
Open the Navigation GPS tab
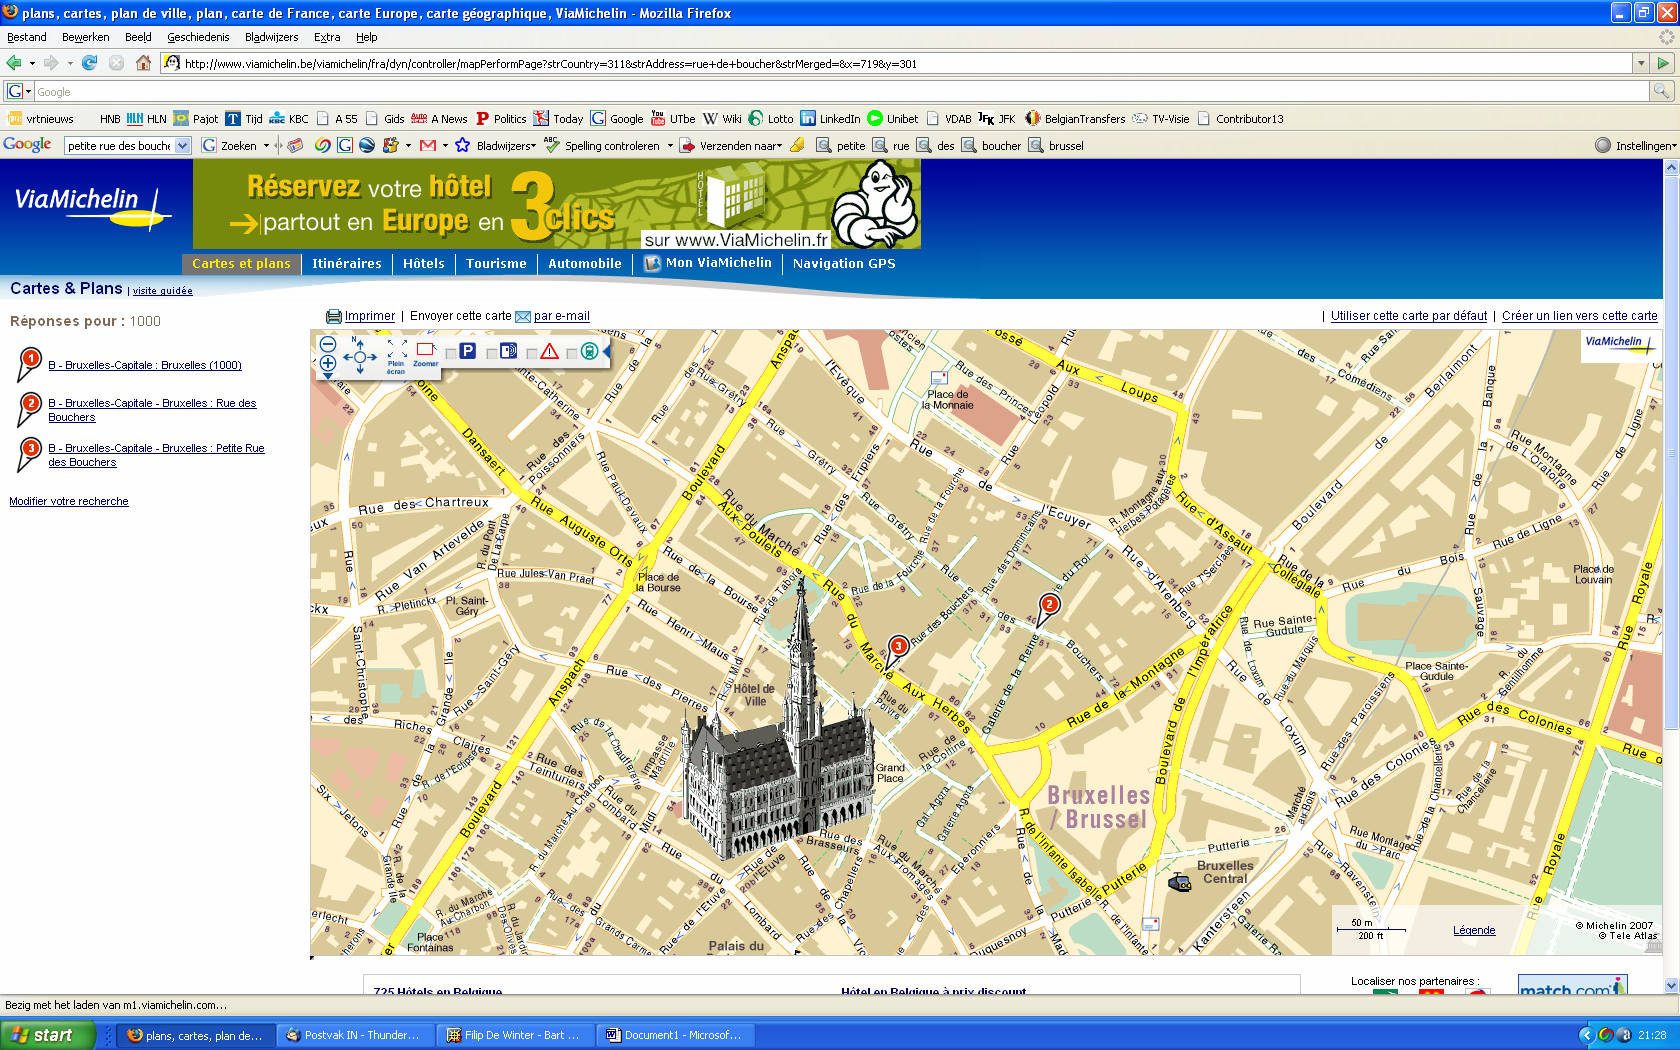coord(844,264)
